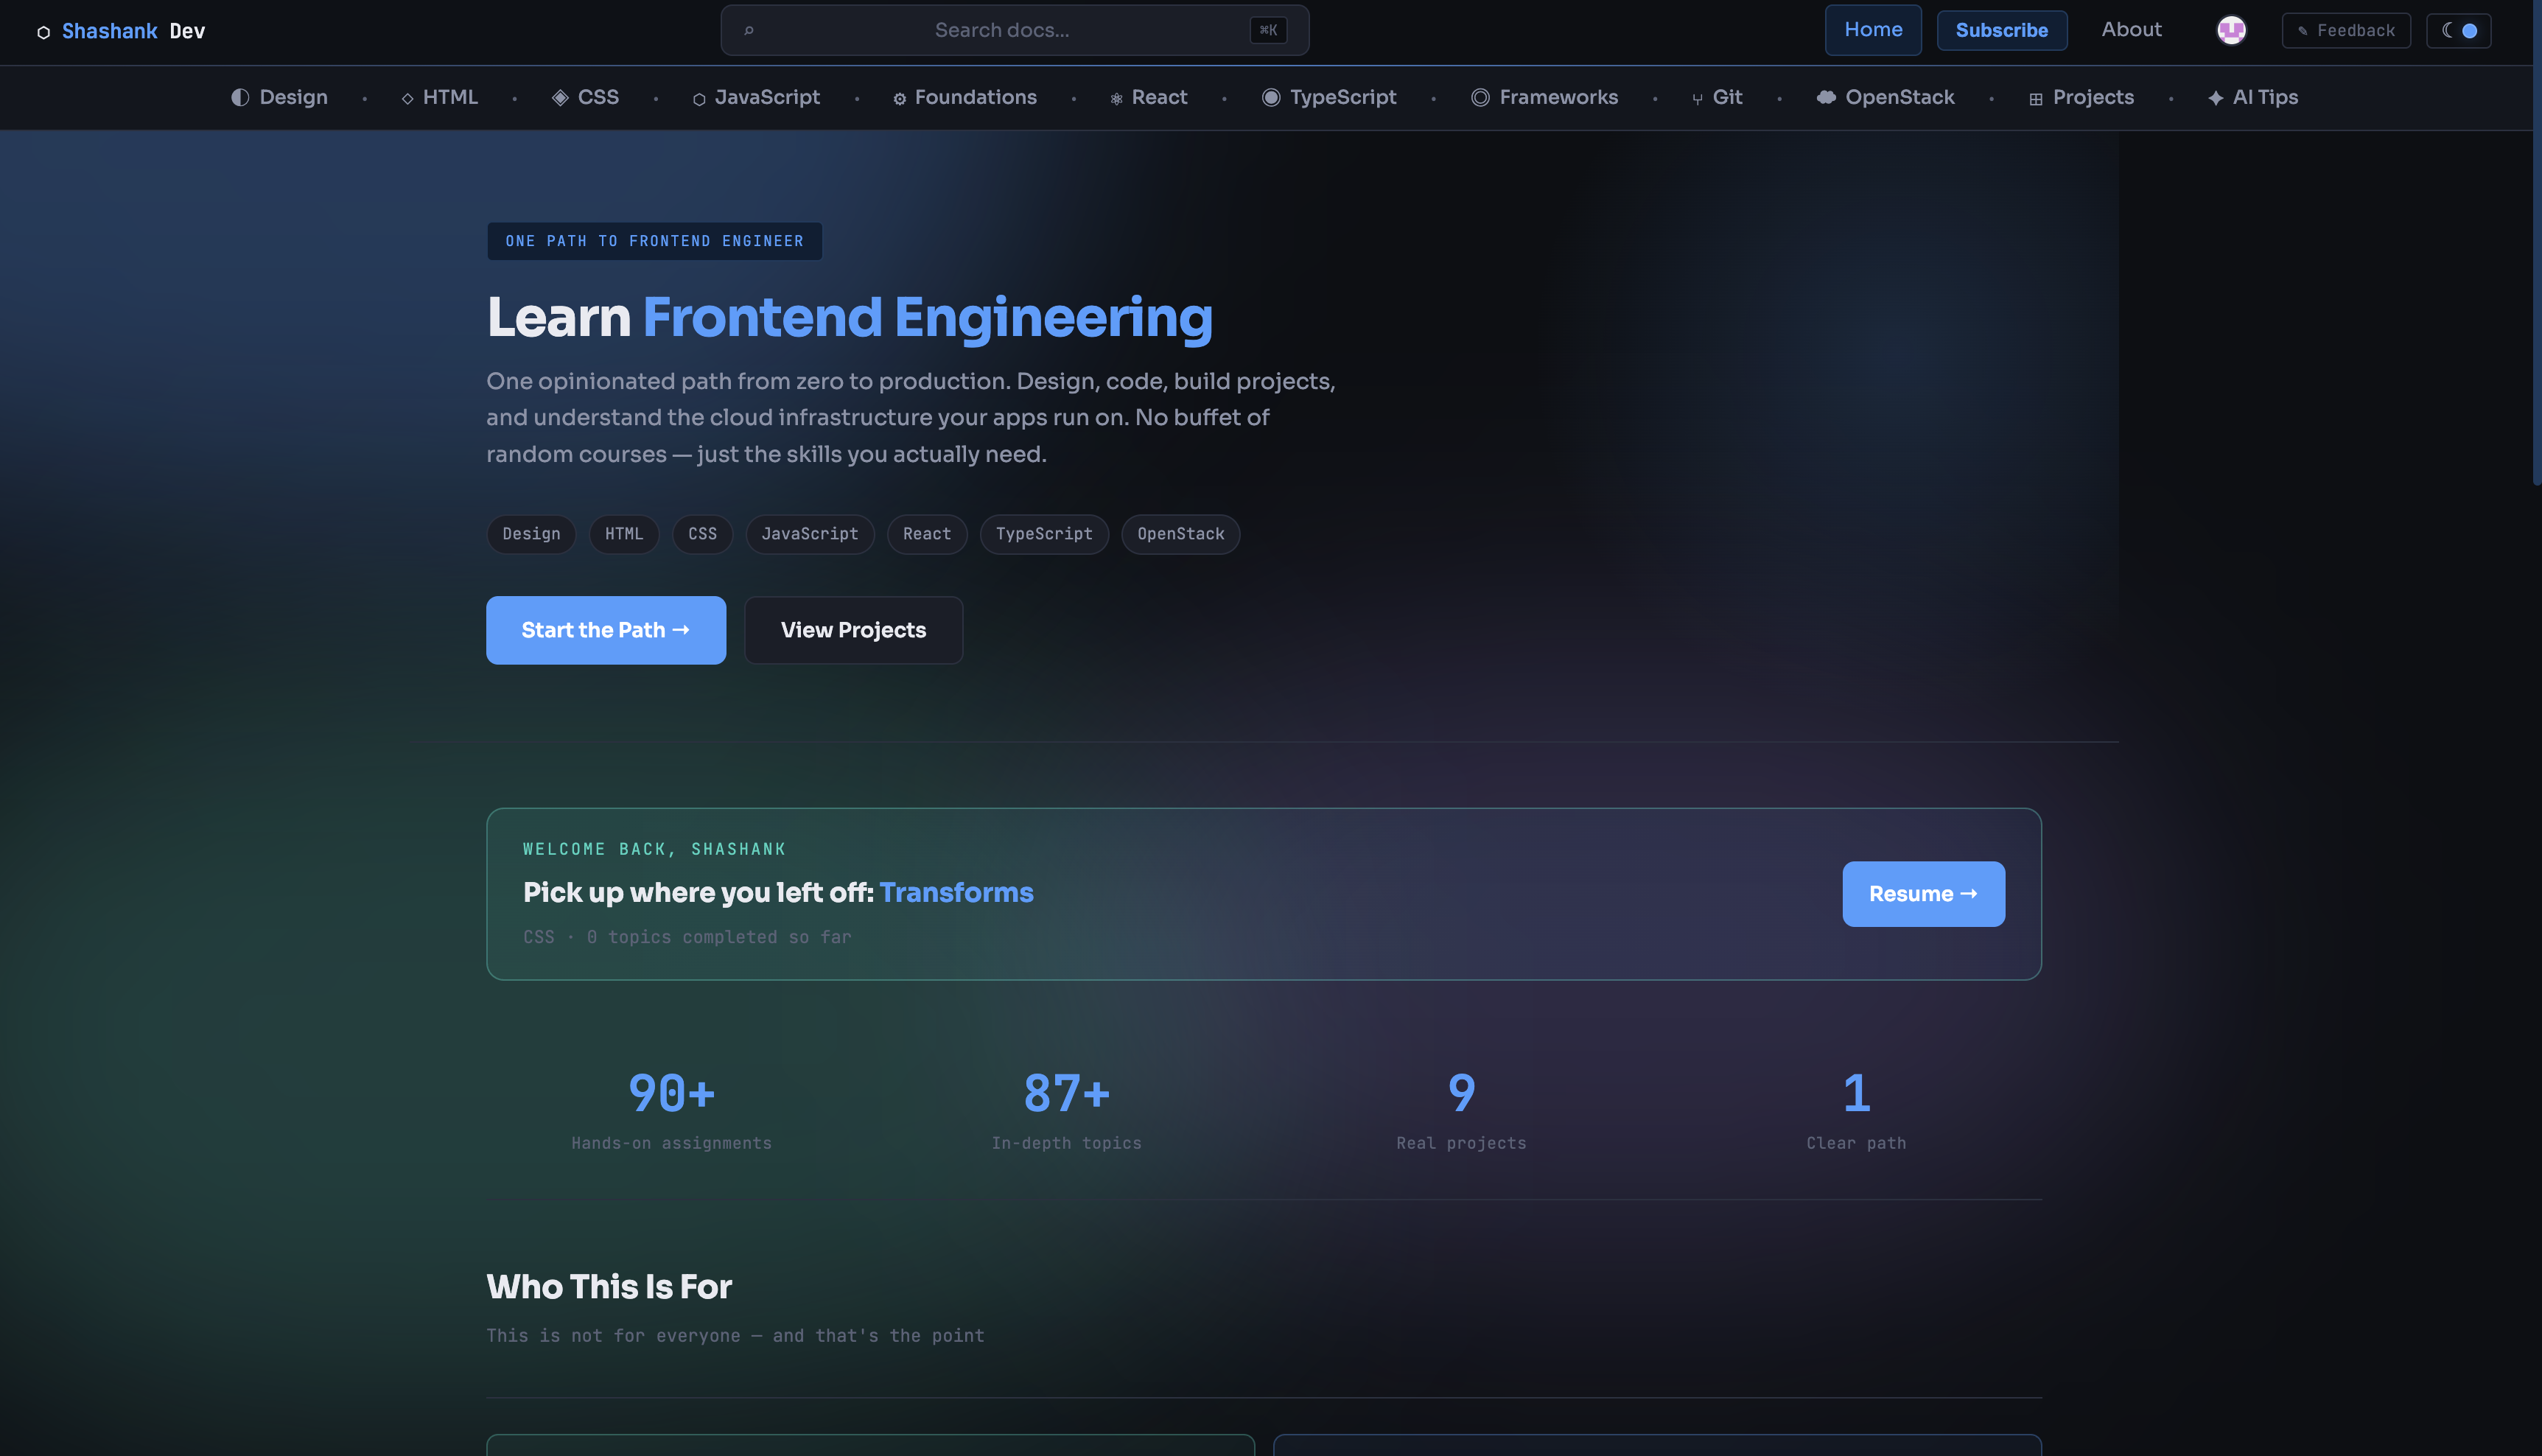Click the CSS diamond icon
This screenshot has height=1456, width=2542.
pyautogui.click(x=560, y=97)
